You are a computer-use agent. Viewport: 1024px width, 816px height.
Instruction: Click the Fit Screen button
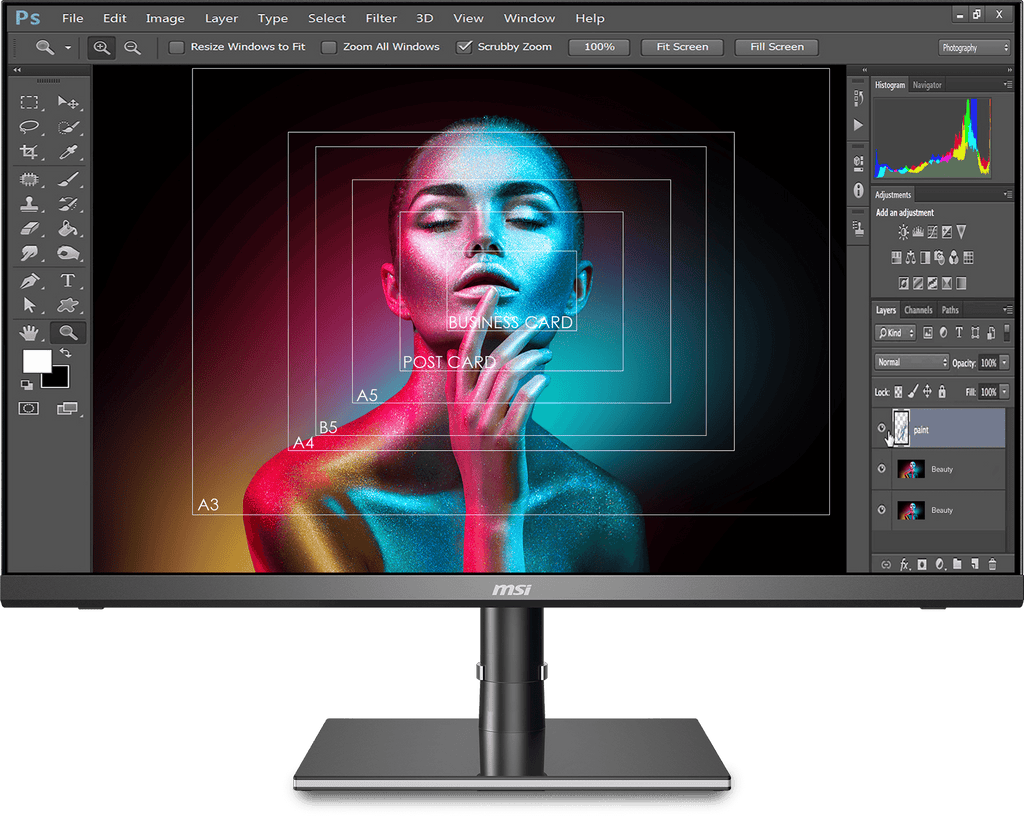tap(682, 47)
